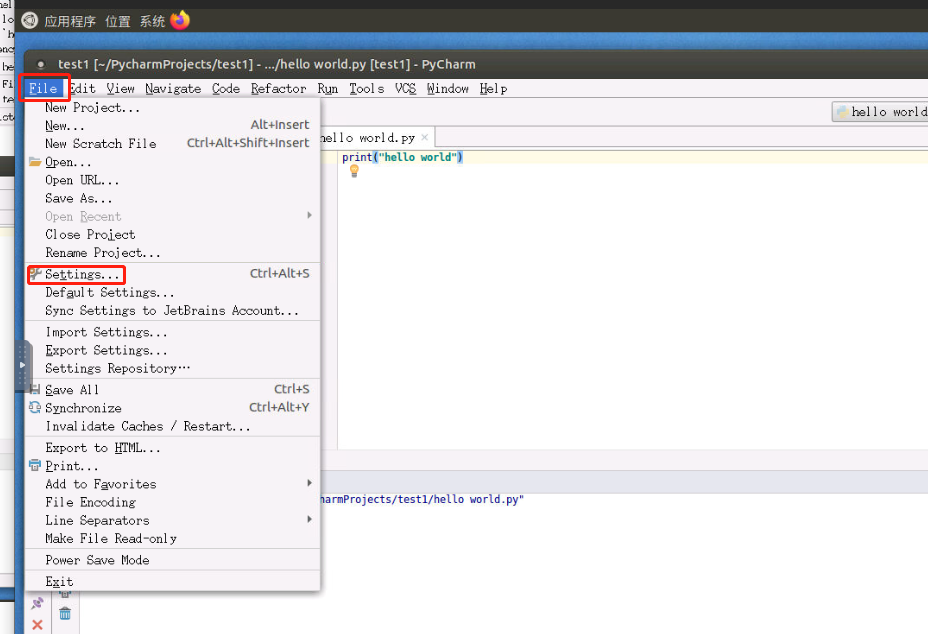This screenshot has height=634, width=928.
Task: Click the File menu in menu bar
Action: (x=43, y=88)
